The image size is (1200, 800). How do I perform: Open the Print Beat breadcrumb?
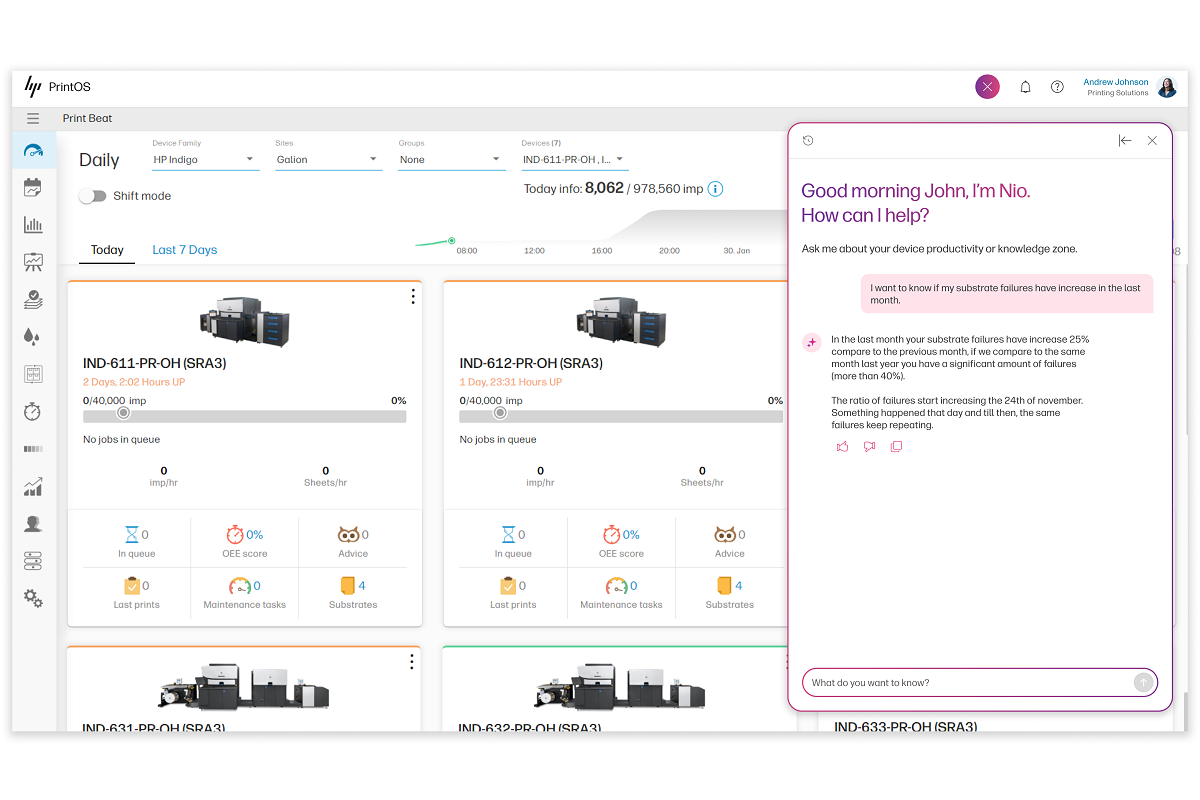pos(88,118)
